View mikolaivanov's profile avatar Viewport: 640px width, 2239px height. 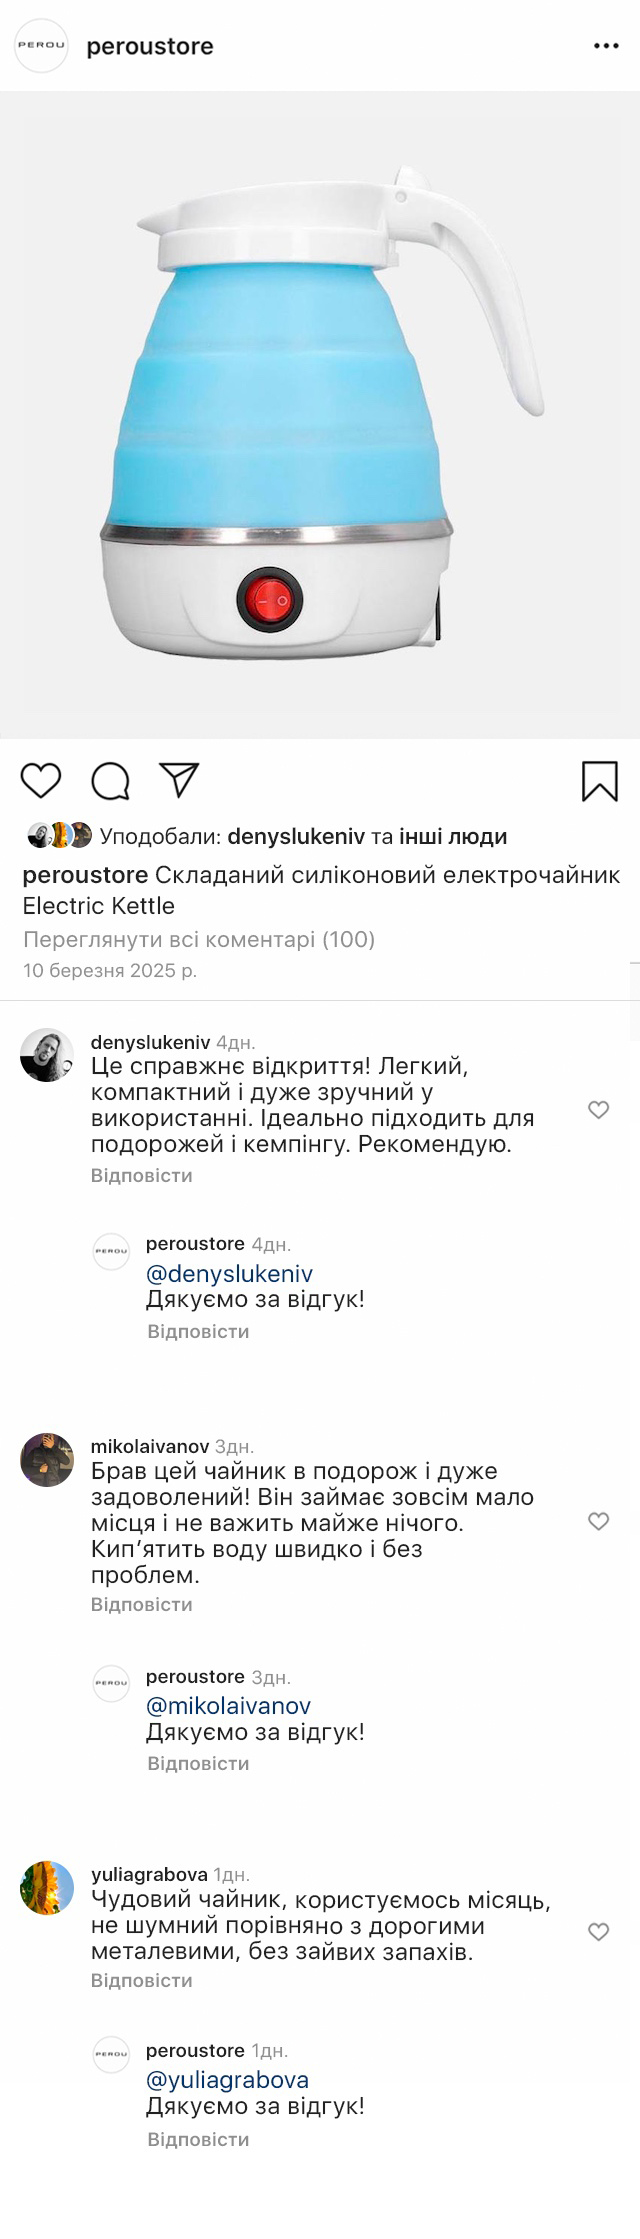[47, 1459]
